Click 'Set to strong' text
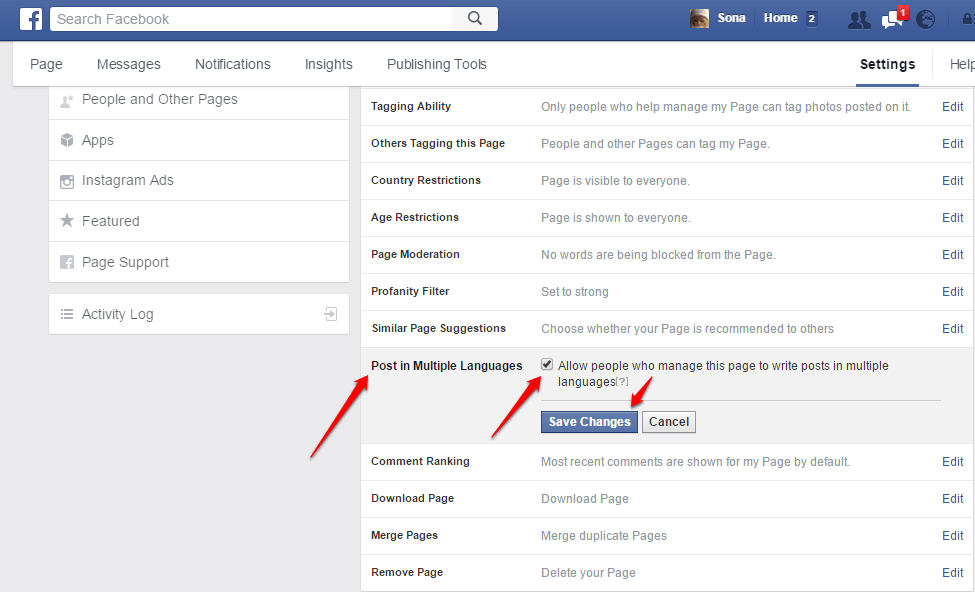The width and height of the screenshot is (975, 592). (575, 292)
